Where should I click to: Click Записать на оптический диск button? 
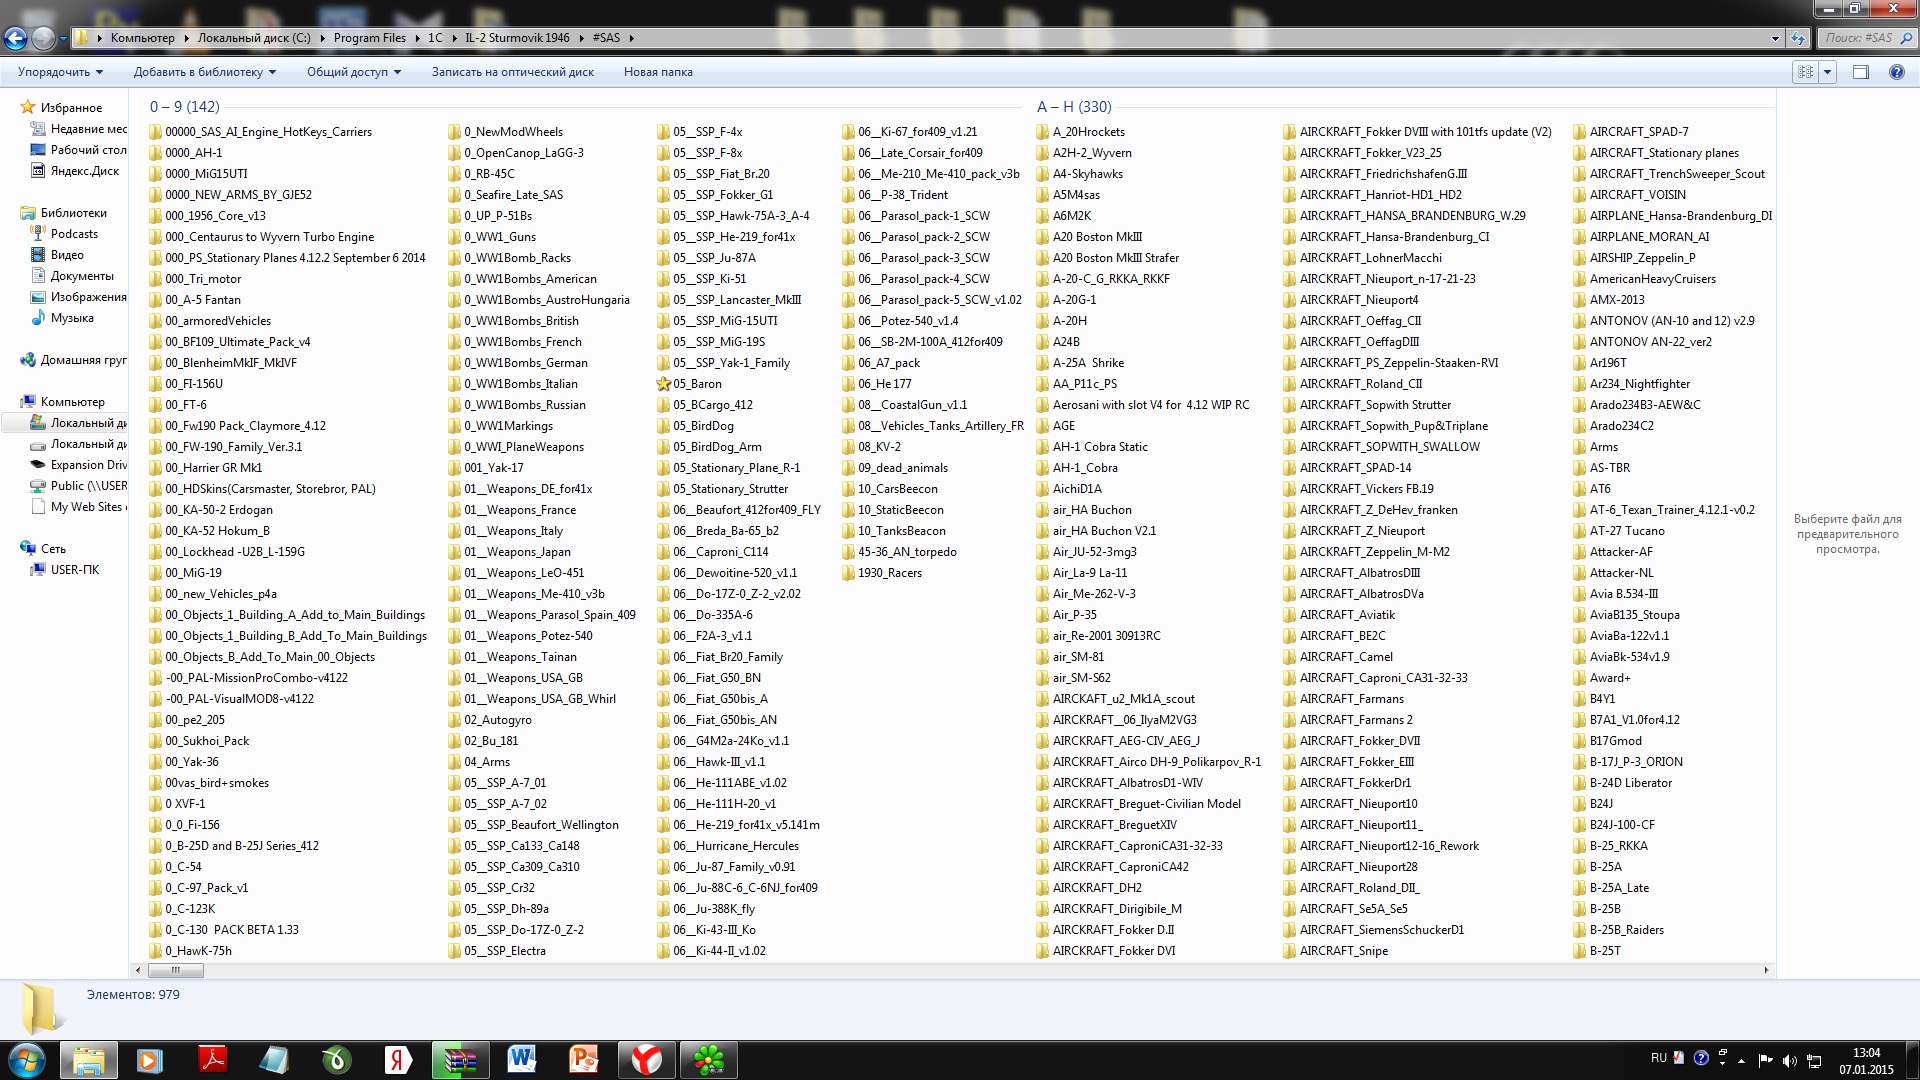point(512,72)
